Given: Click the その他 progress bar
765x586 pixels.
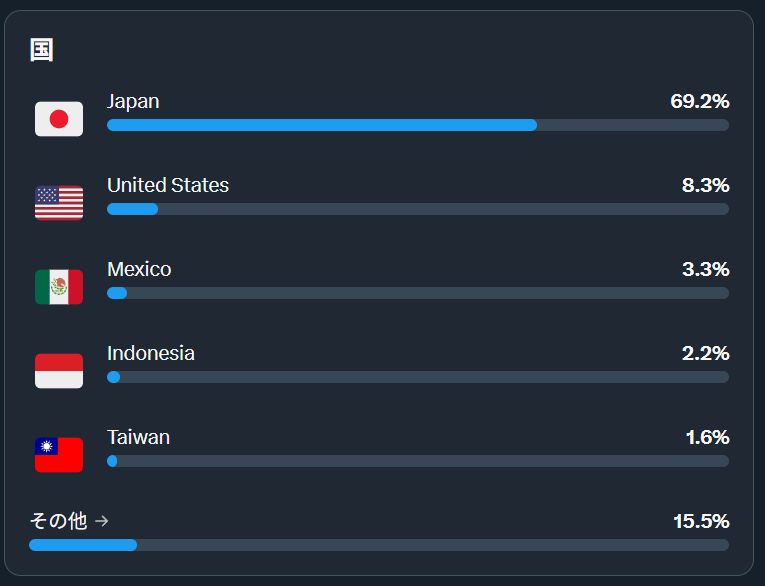Looking at the screenshot, I should click(x=378, y=545).
